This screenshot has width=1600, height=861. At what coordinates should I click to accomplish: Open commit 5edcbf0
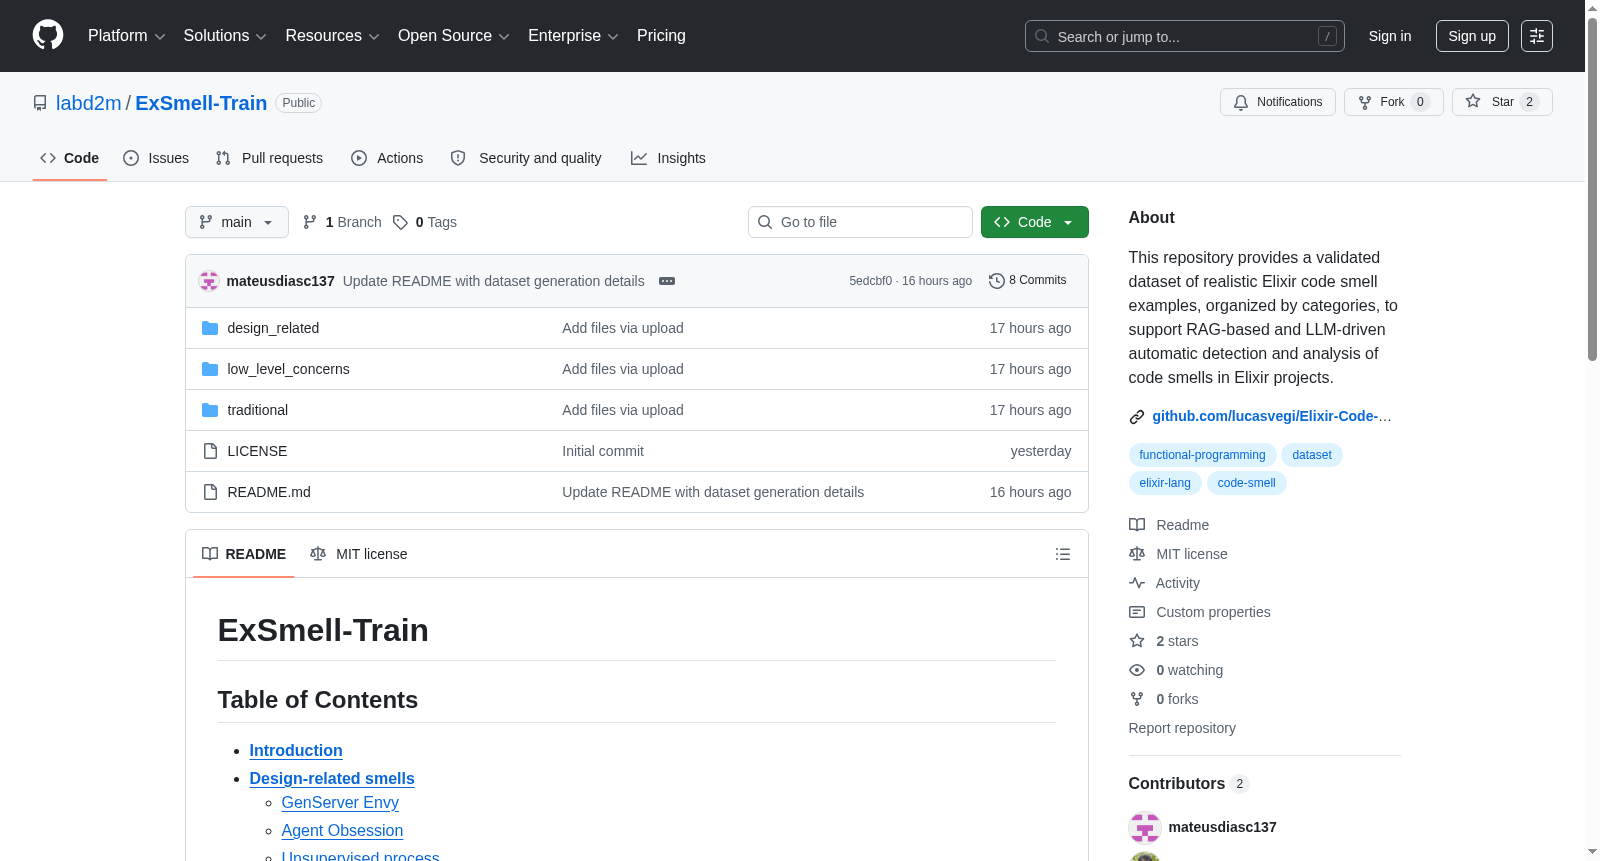(870, 281)
